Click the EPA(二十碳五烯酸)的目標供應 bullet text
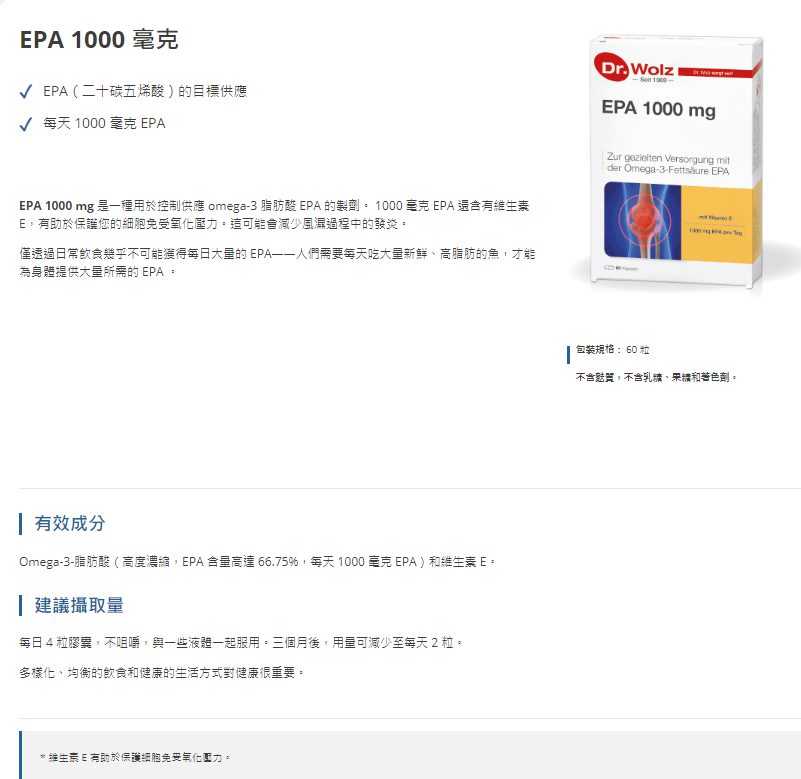801x779 pixels. pos(145,91)
